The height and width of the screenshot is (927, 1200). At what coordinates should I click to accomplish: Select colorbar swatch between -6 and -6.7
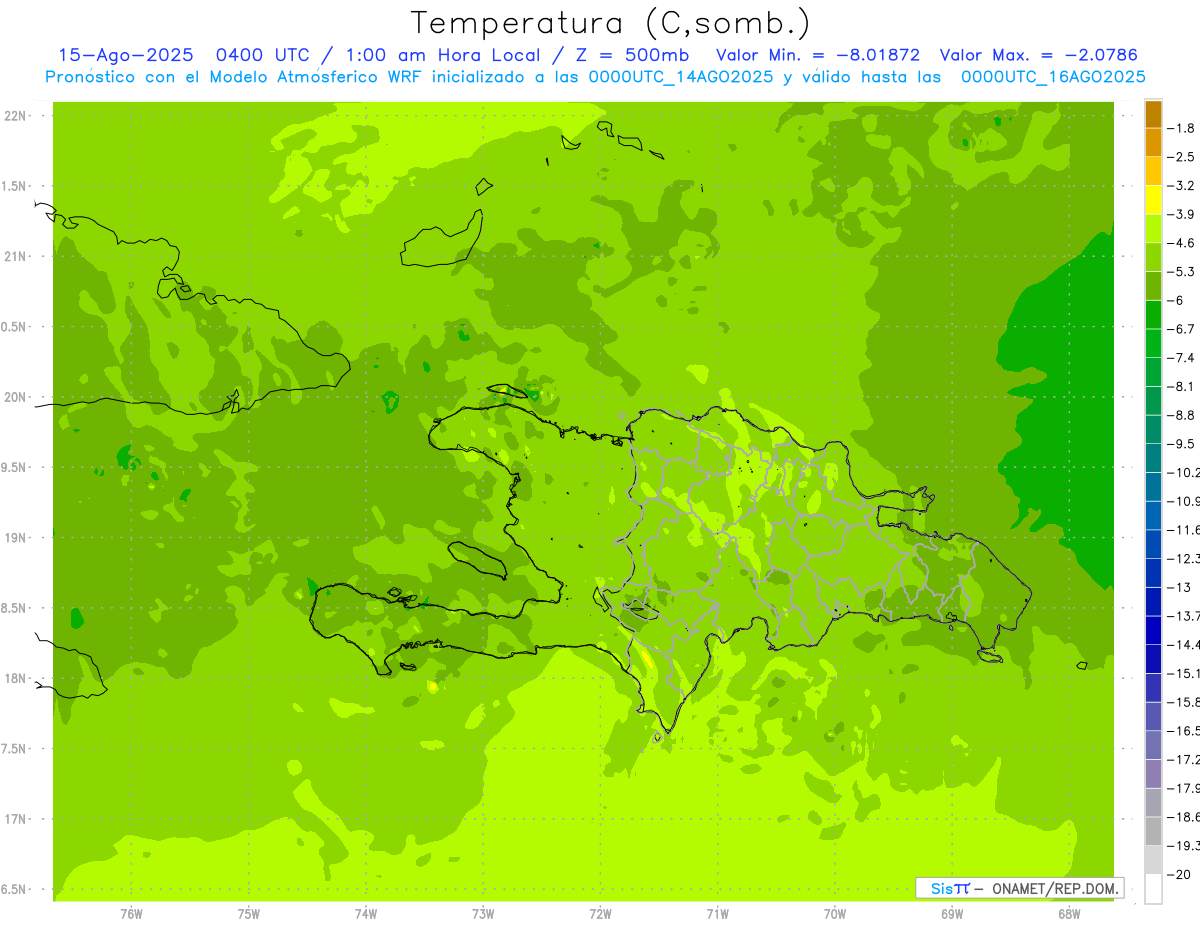(1153, 315)
